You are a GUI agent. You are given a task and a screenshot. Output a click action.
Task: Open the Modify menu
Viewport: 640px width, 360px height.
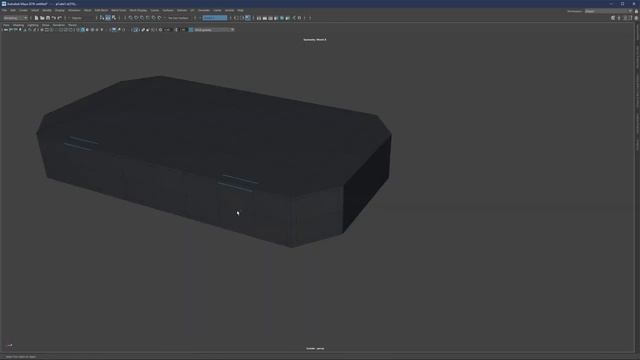[47, 10]
